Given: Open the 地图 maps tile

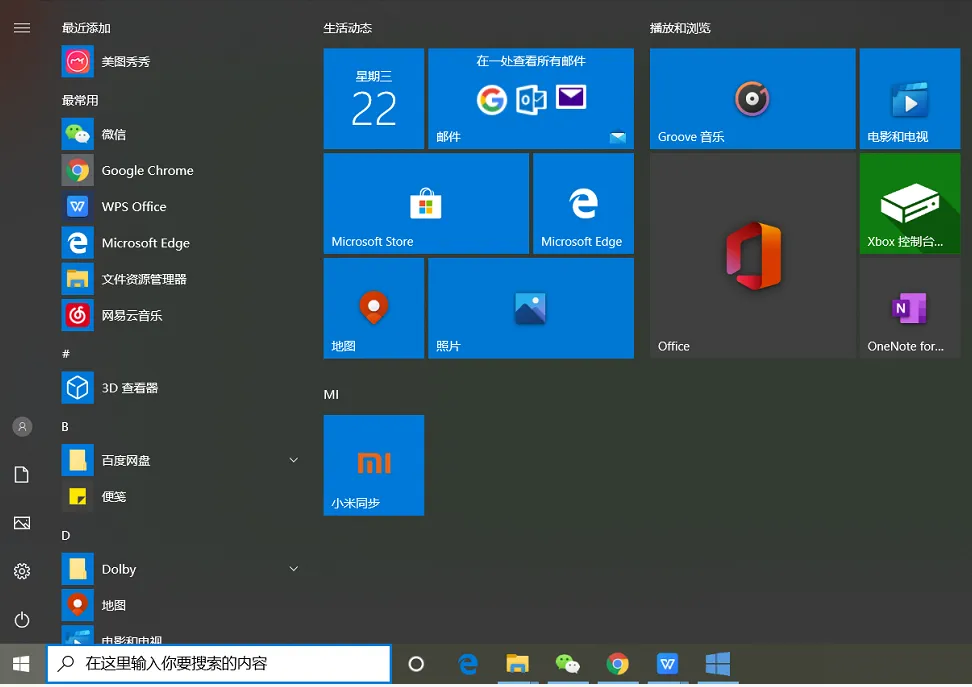Looking at the screenshot, I should point(374,308).
